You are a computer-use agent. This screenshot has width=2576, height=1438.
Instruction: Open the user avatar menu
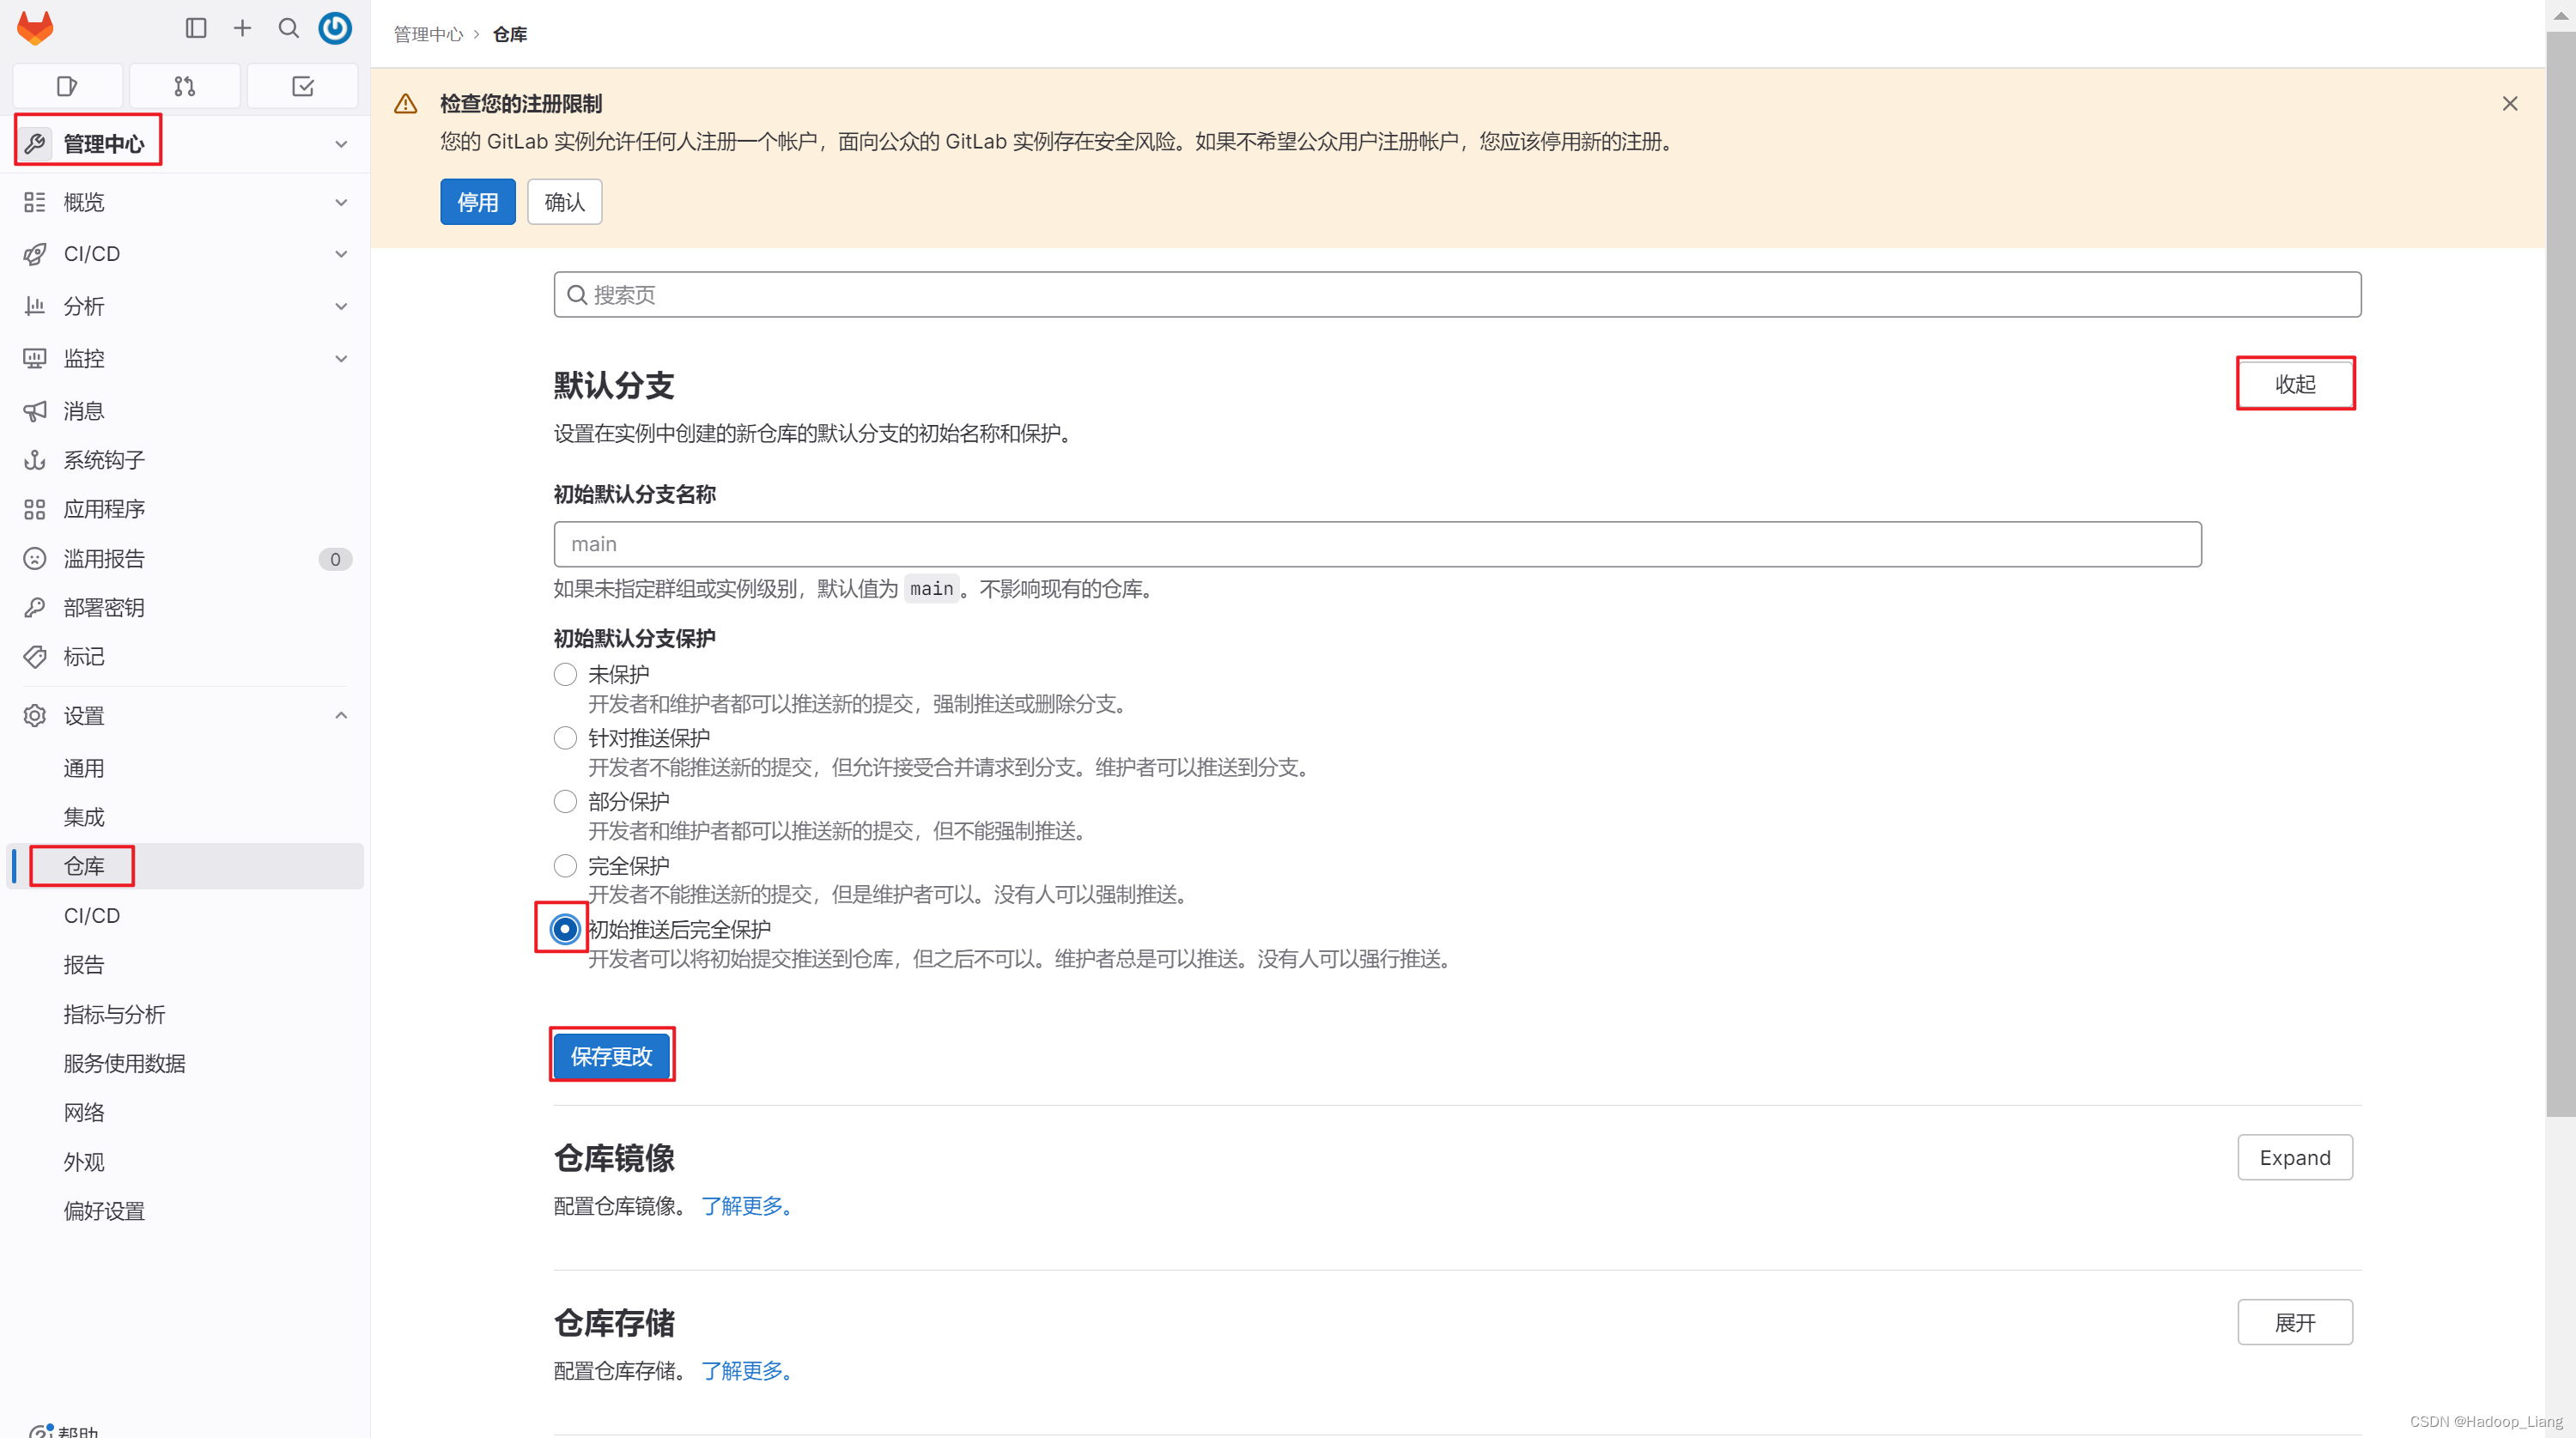(335, 28)
